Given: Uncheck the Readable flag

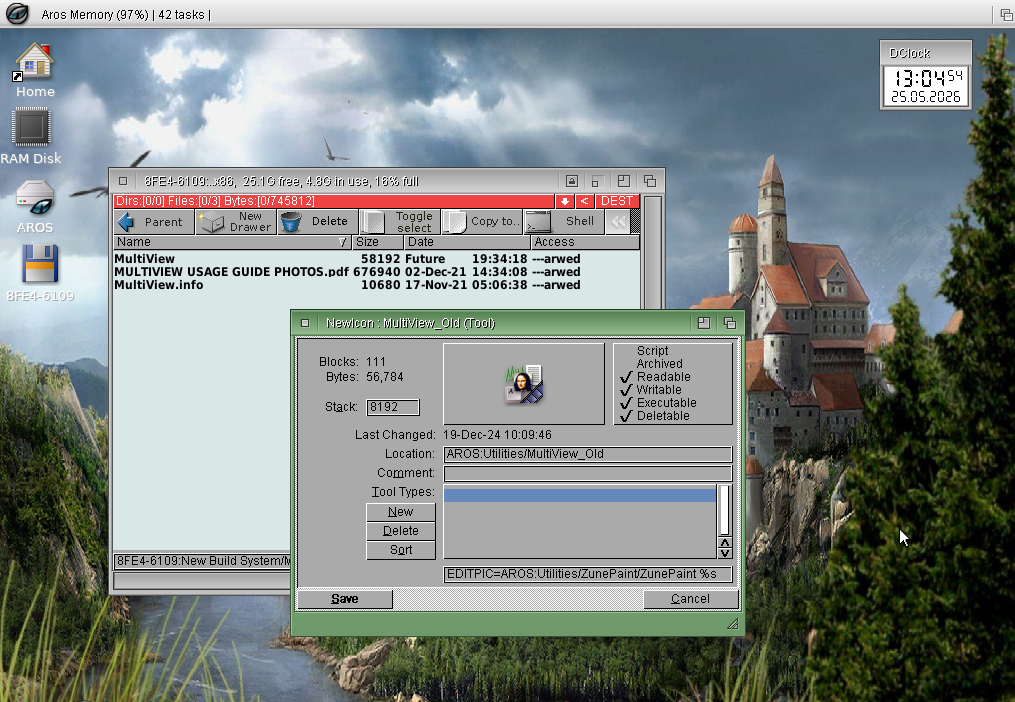Looking at the screenshot, I should coord(655,376).
